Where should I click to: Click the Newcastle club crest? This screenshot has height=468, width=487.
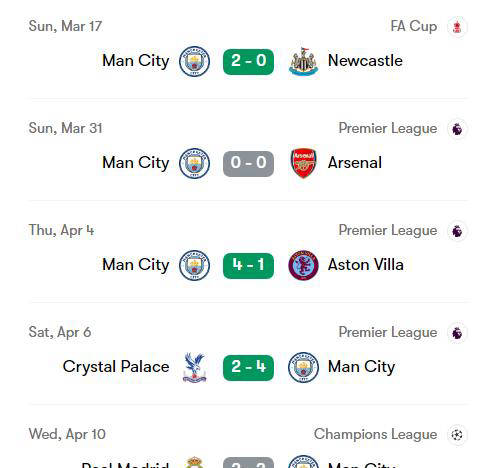point(303,62)
